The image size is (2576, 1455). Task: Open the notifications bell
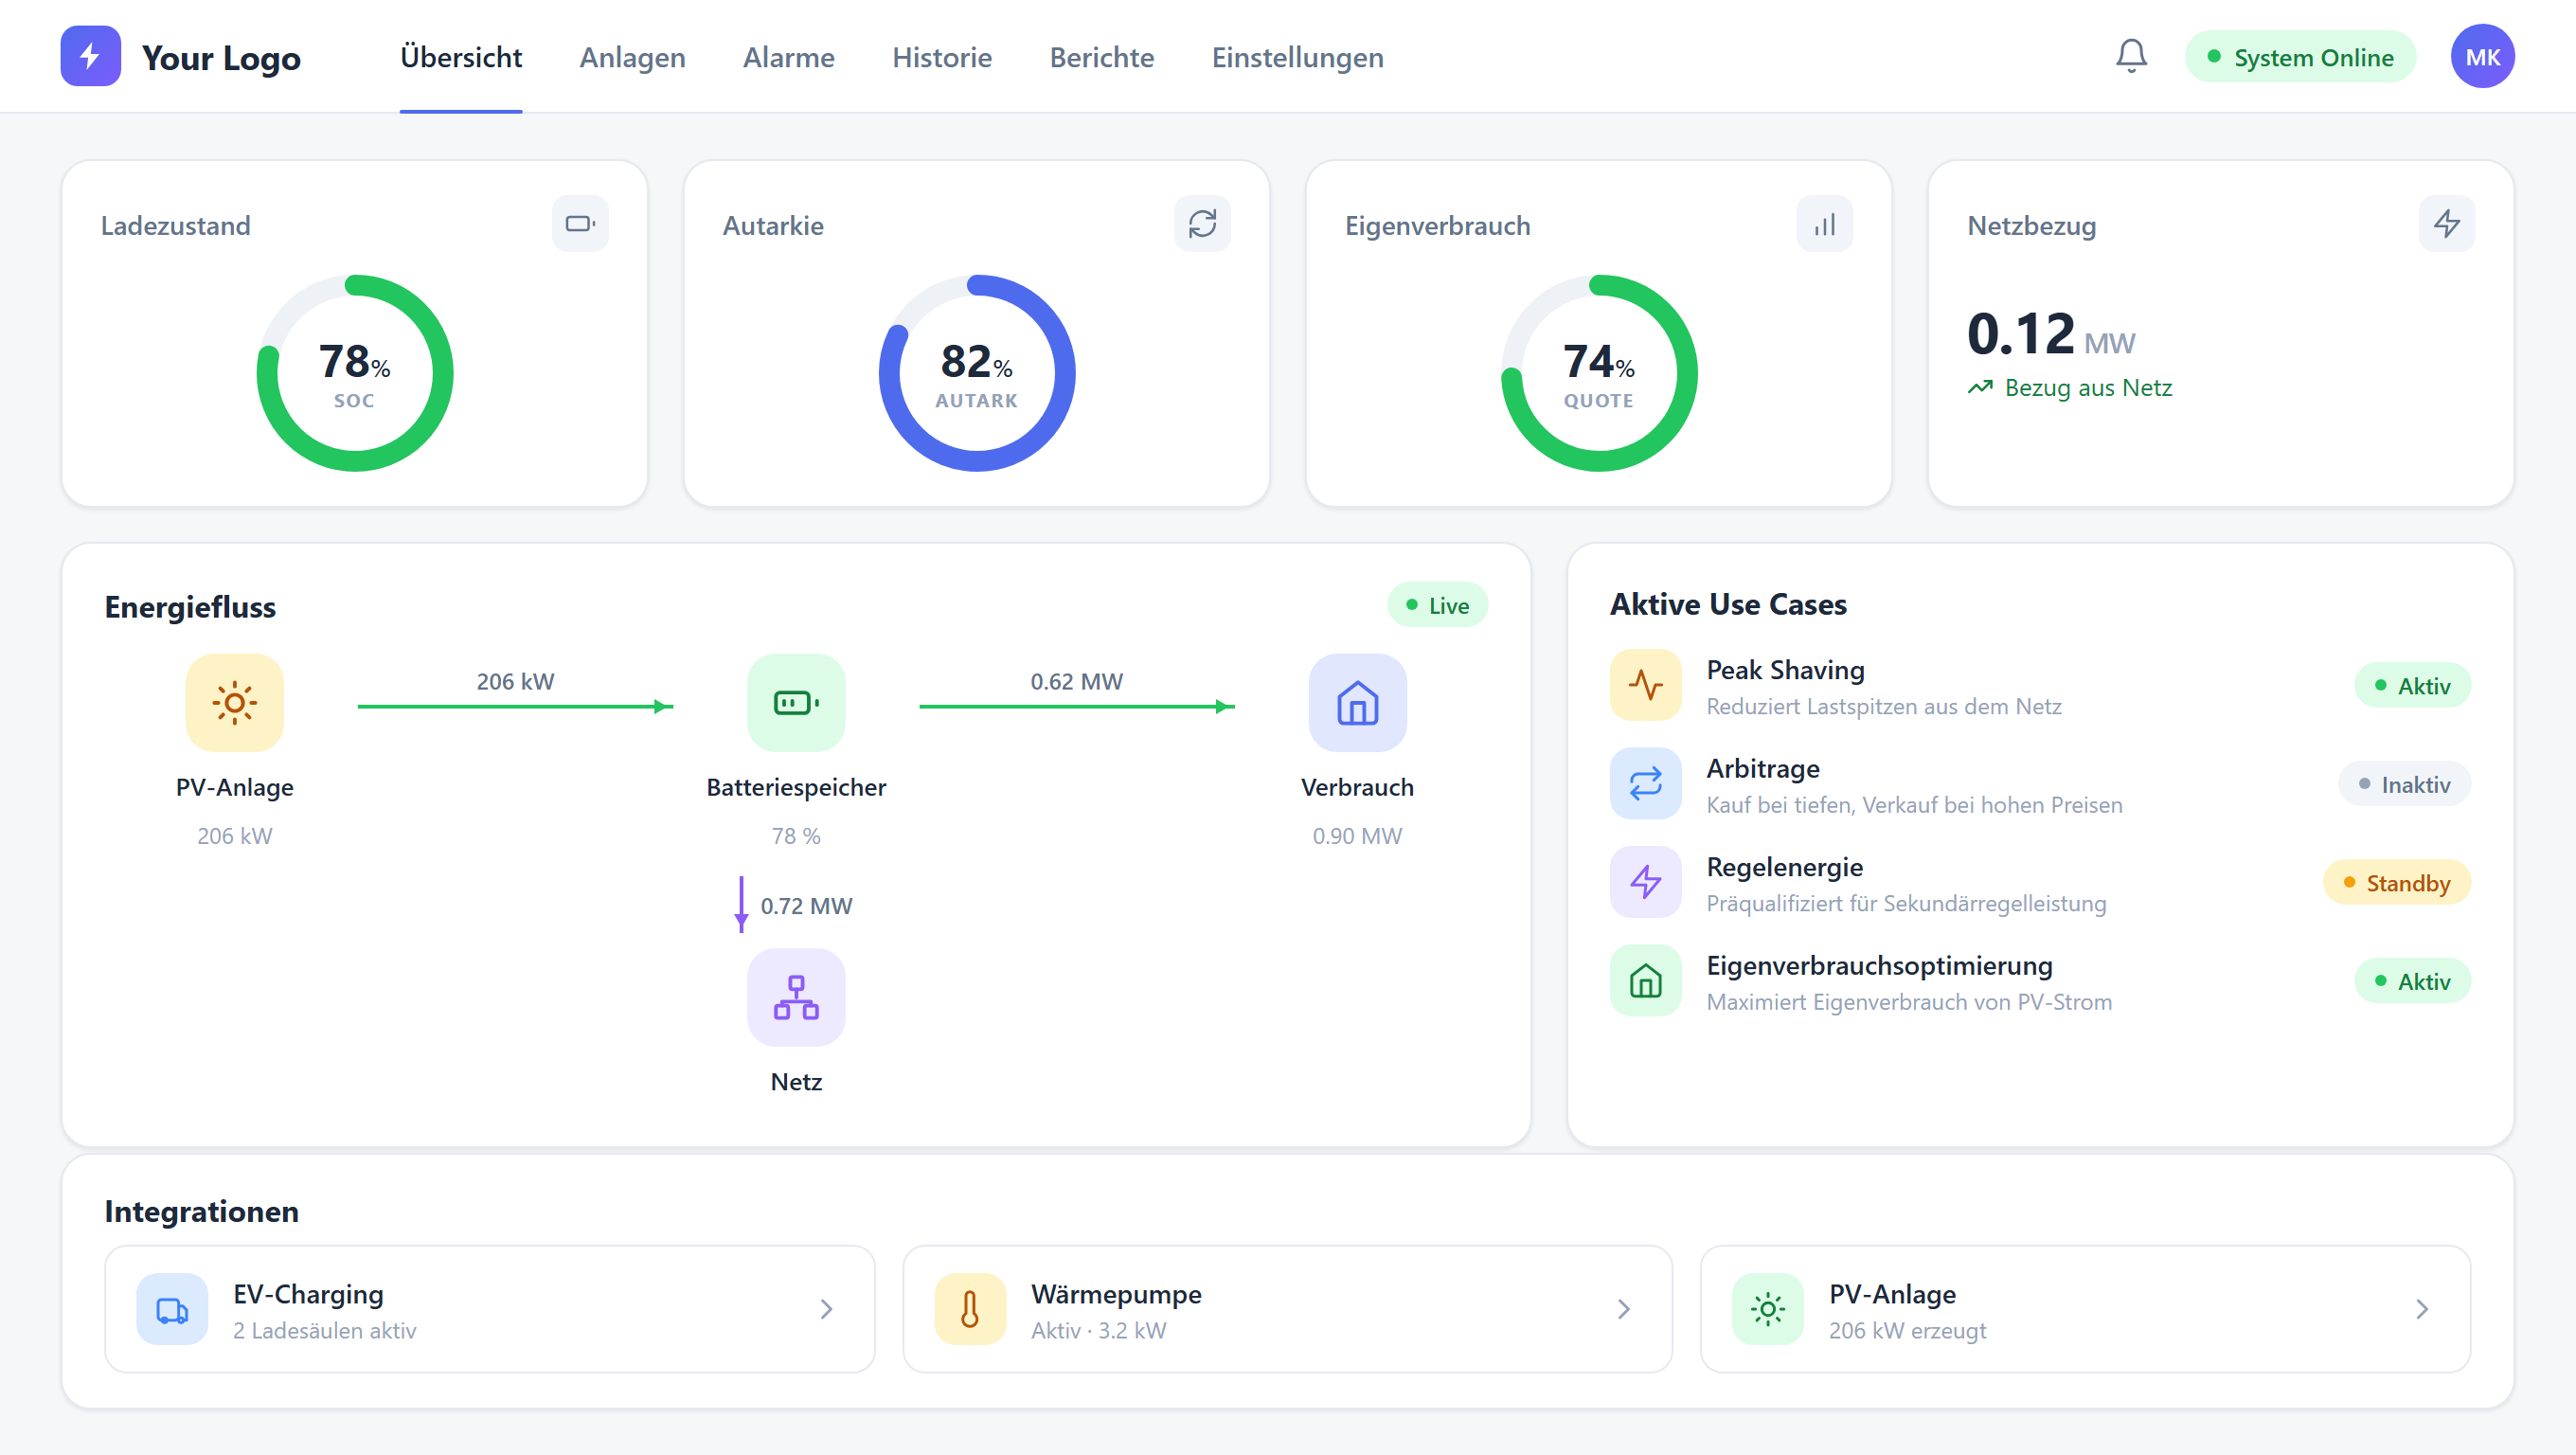coord(2131,56)
